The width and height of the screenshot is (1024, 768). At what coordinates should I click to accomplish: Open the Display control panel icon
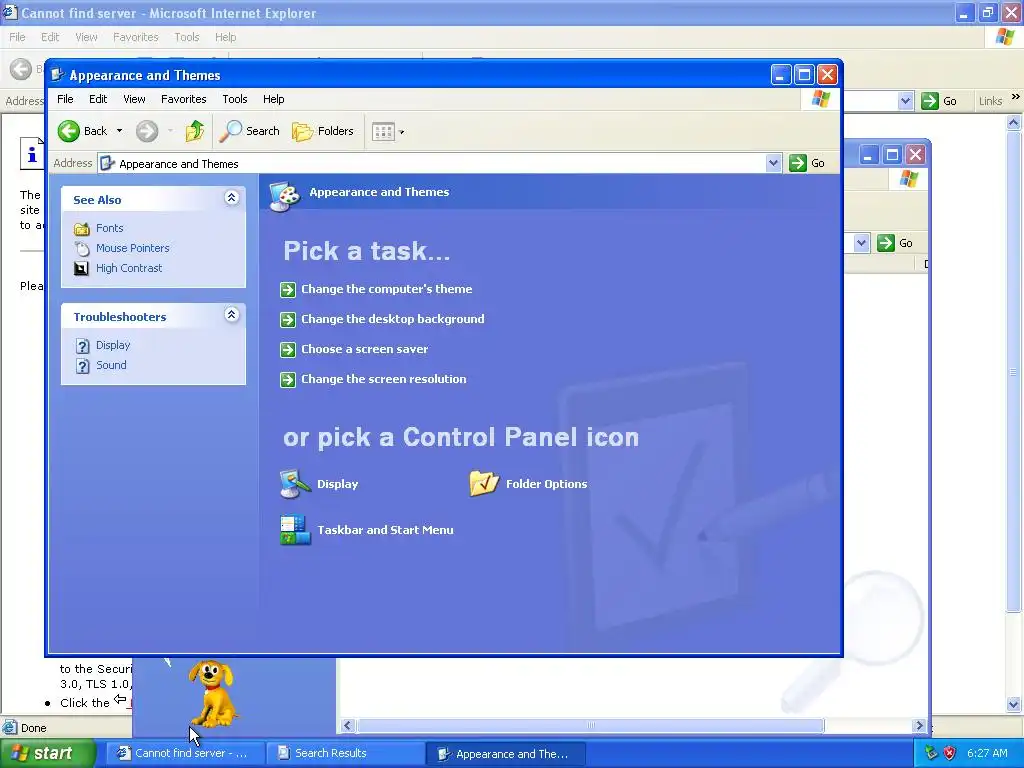(295, 484)
